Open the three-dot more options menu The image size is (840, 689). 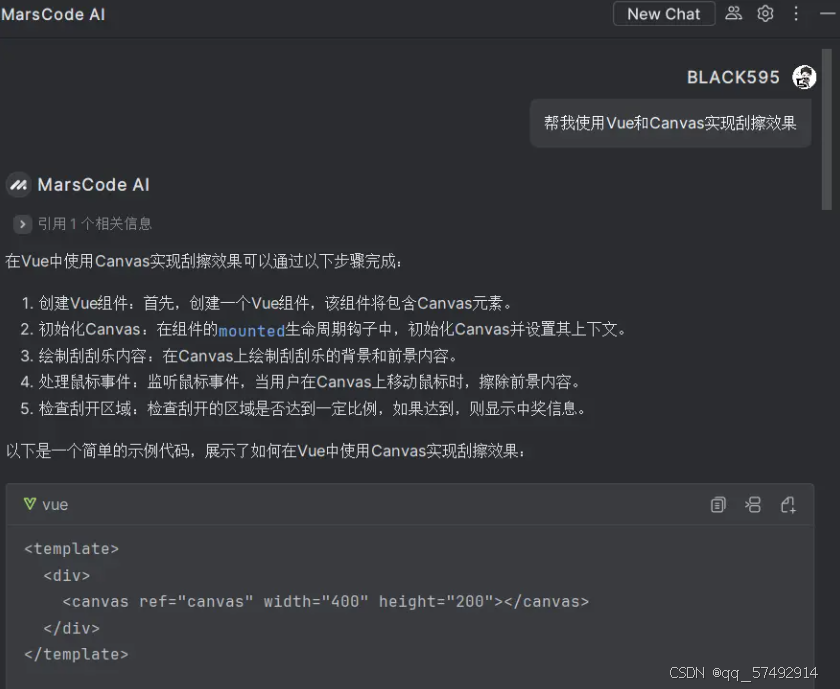click(796, 13)
